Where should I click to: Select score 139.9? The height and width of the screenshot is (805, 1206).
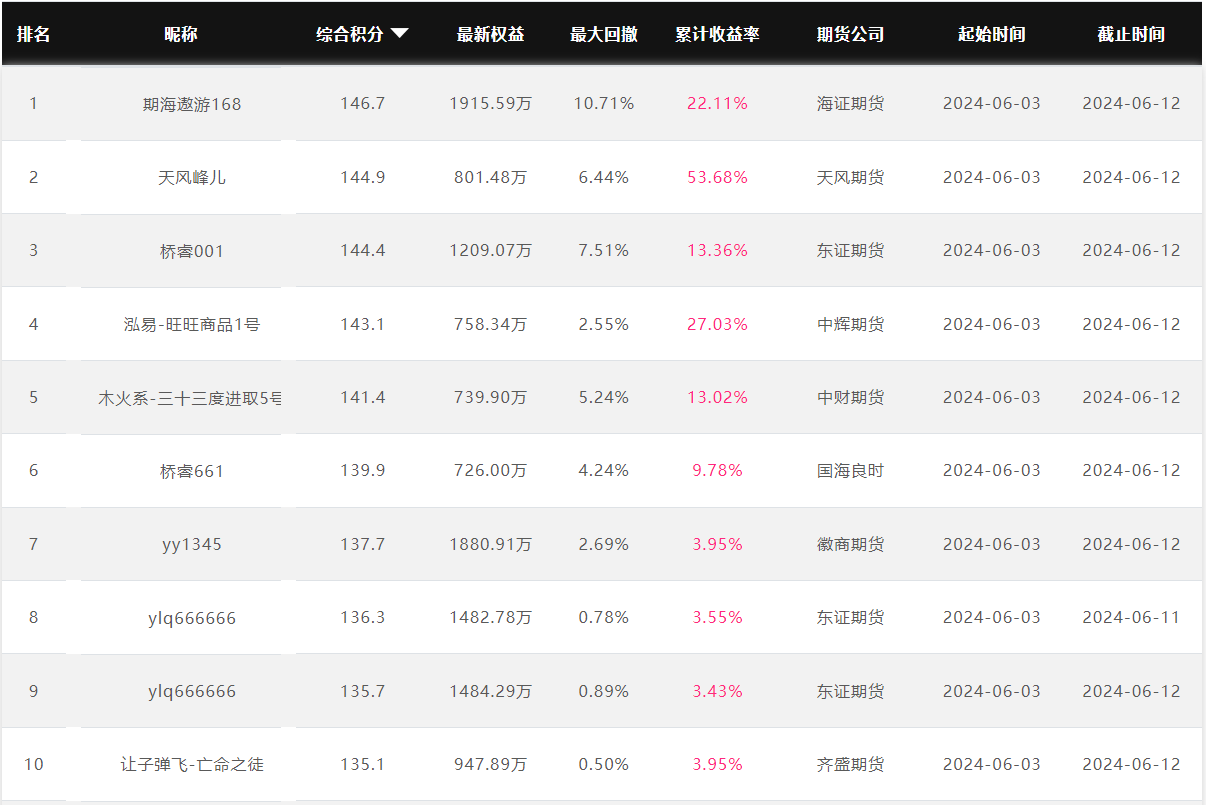[x=363, y=470]
